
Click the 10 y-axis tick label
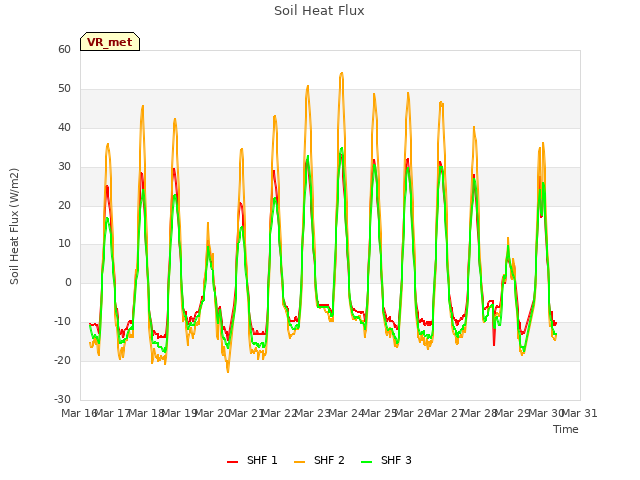pyautogui.click(x=64, y=244)
